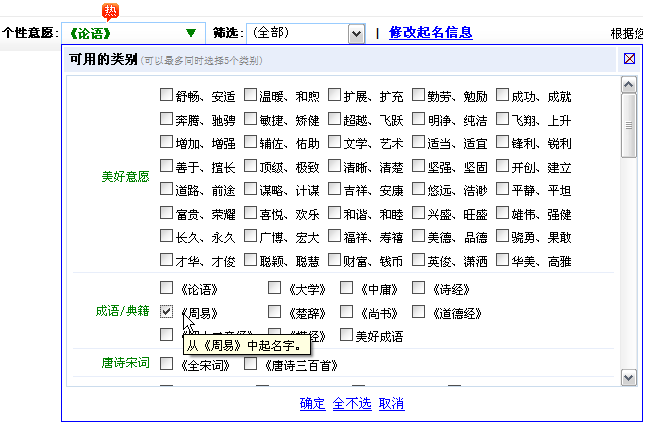Expand the 筛选 combo box set to (全部)

click(356, 33)
